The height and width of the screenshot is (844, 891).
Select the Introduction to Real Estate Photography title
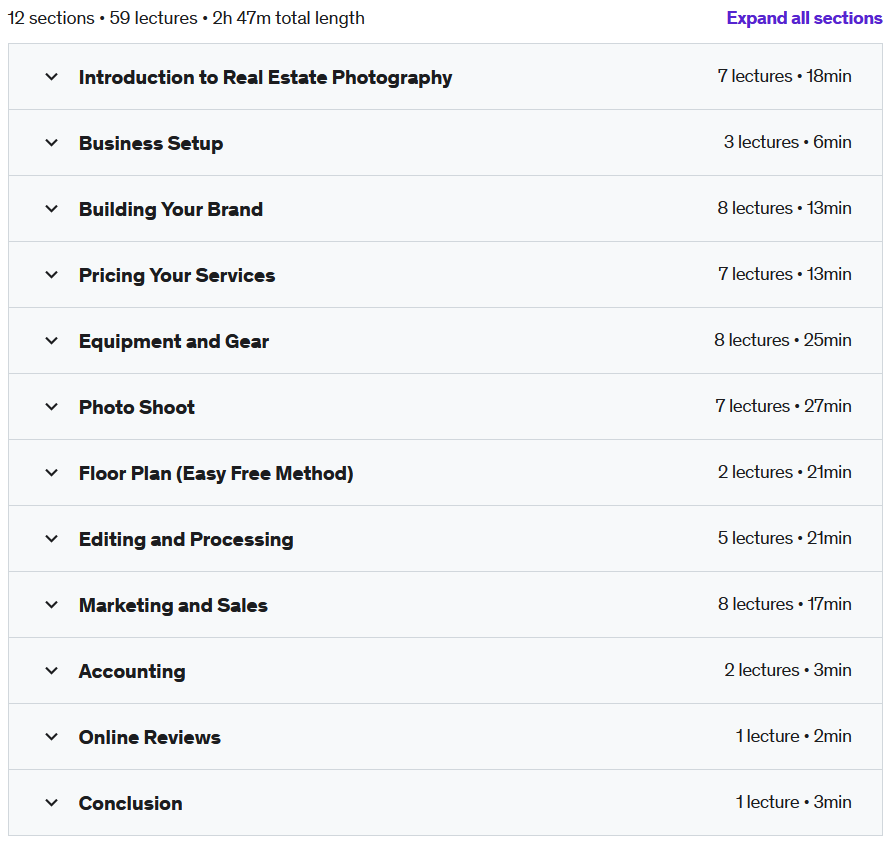pyautogui.click(x=265, y=77)
